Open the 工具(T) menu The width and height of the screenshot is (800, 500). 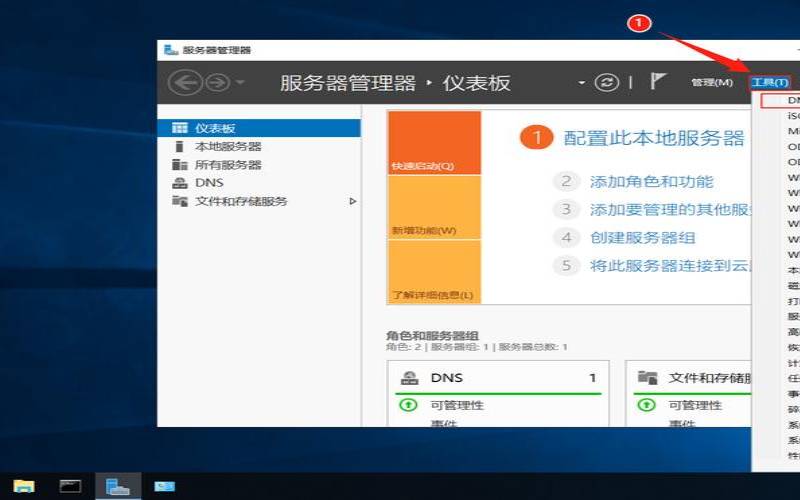click(770, 82)
